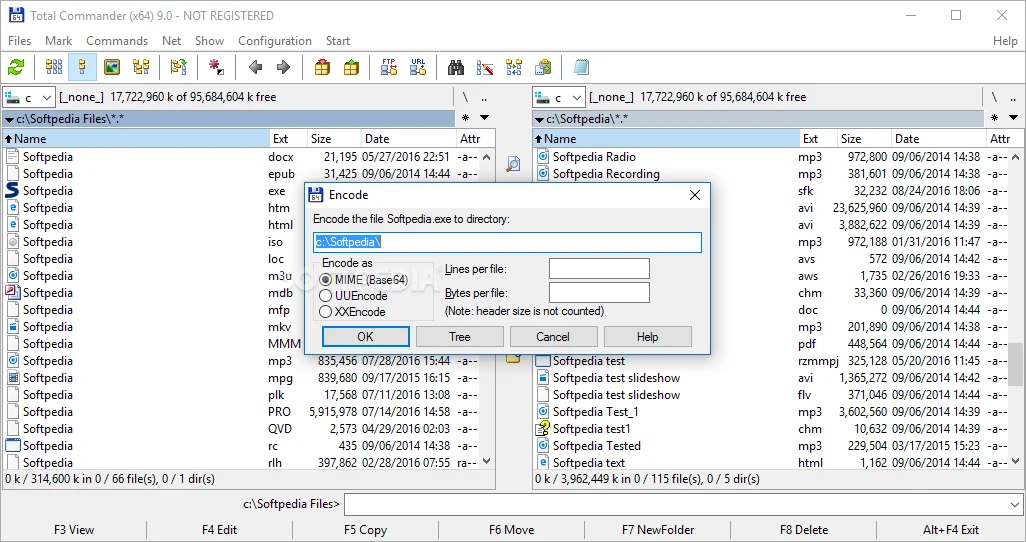Click the F5 Copy button
1026x542 pixels.
pos(365,530)
